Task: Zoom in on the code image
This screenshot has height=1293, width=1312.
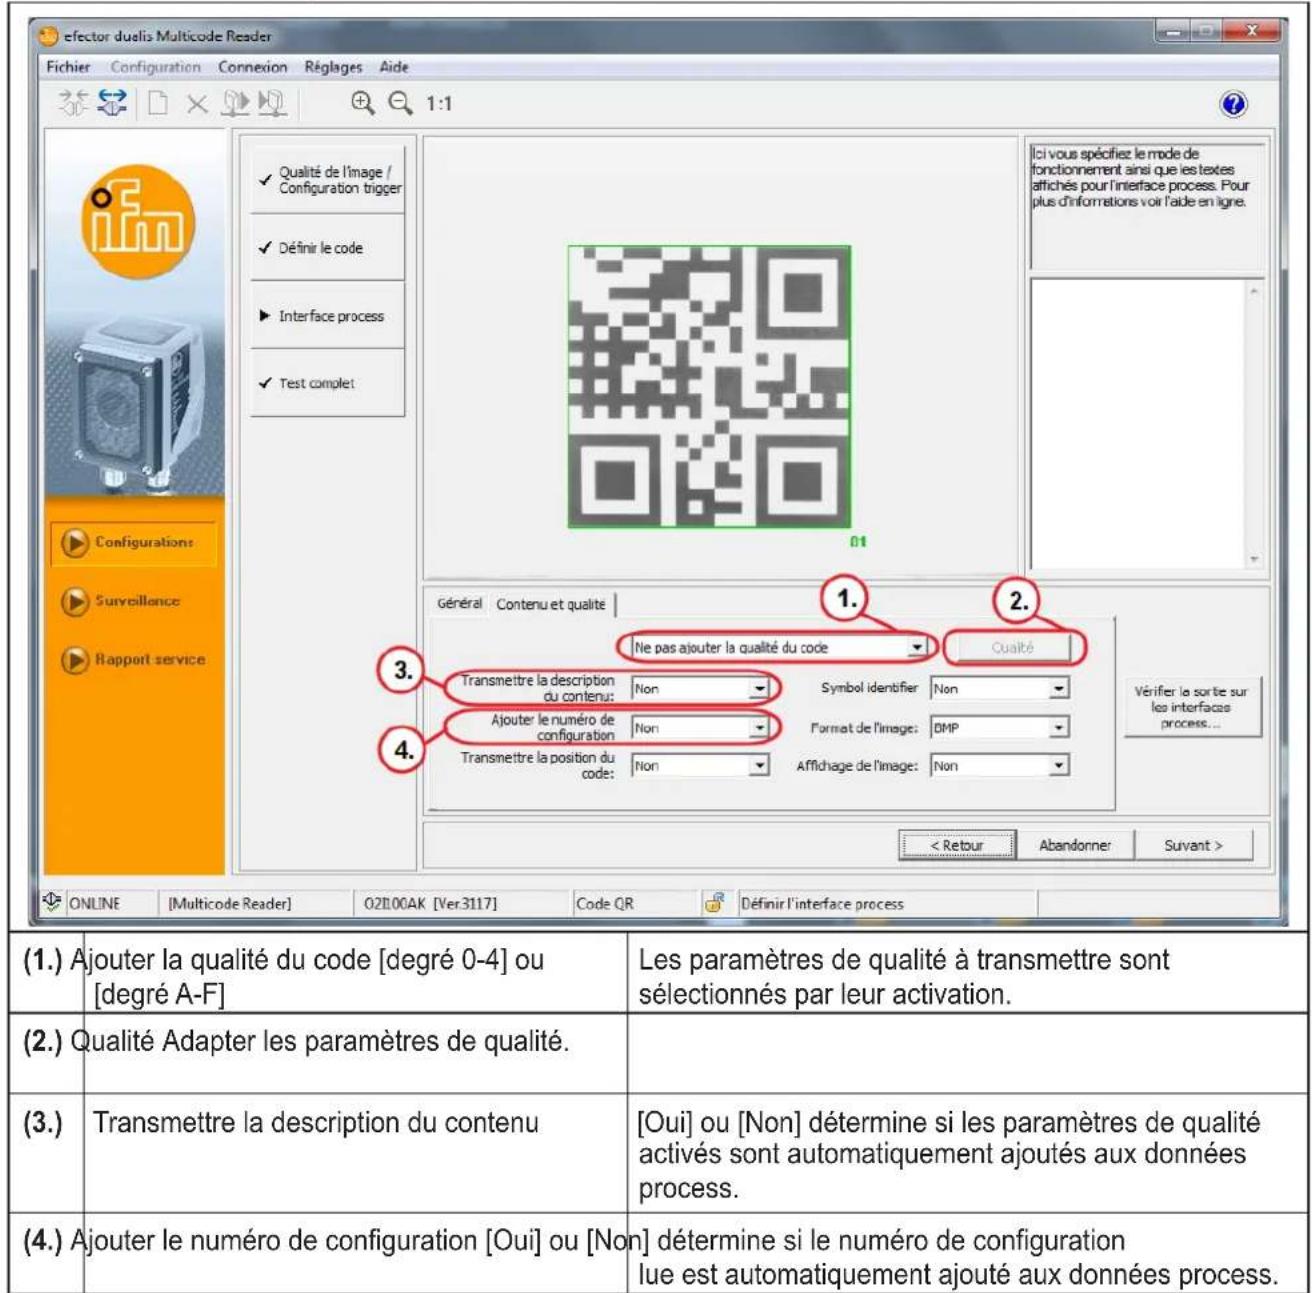Action: 363,102
